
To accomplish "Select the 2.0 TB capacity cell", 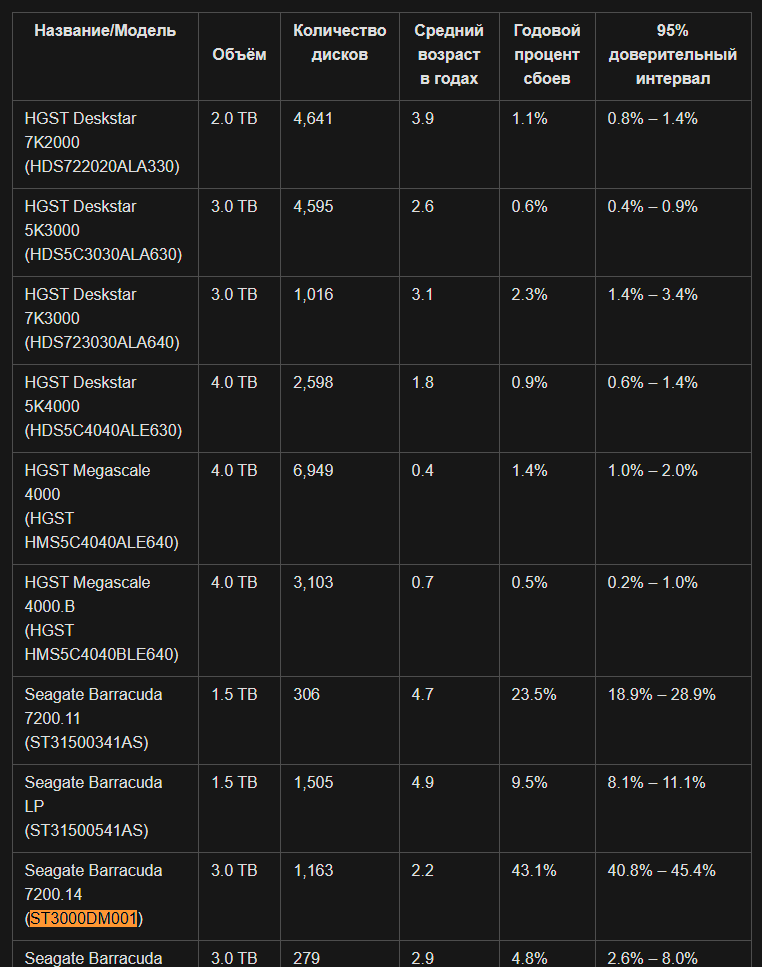I will pyautogui.click(x=234, y=118).
